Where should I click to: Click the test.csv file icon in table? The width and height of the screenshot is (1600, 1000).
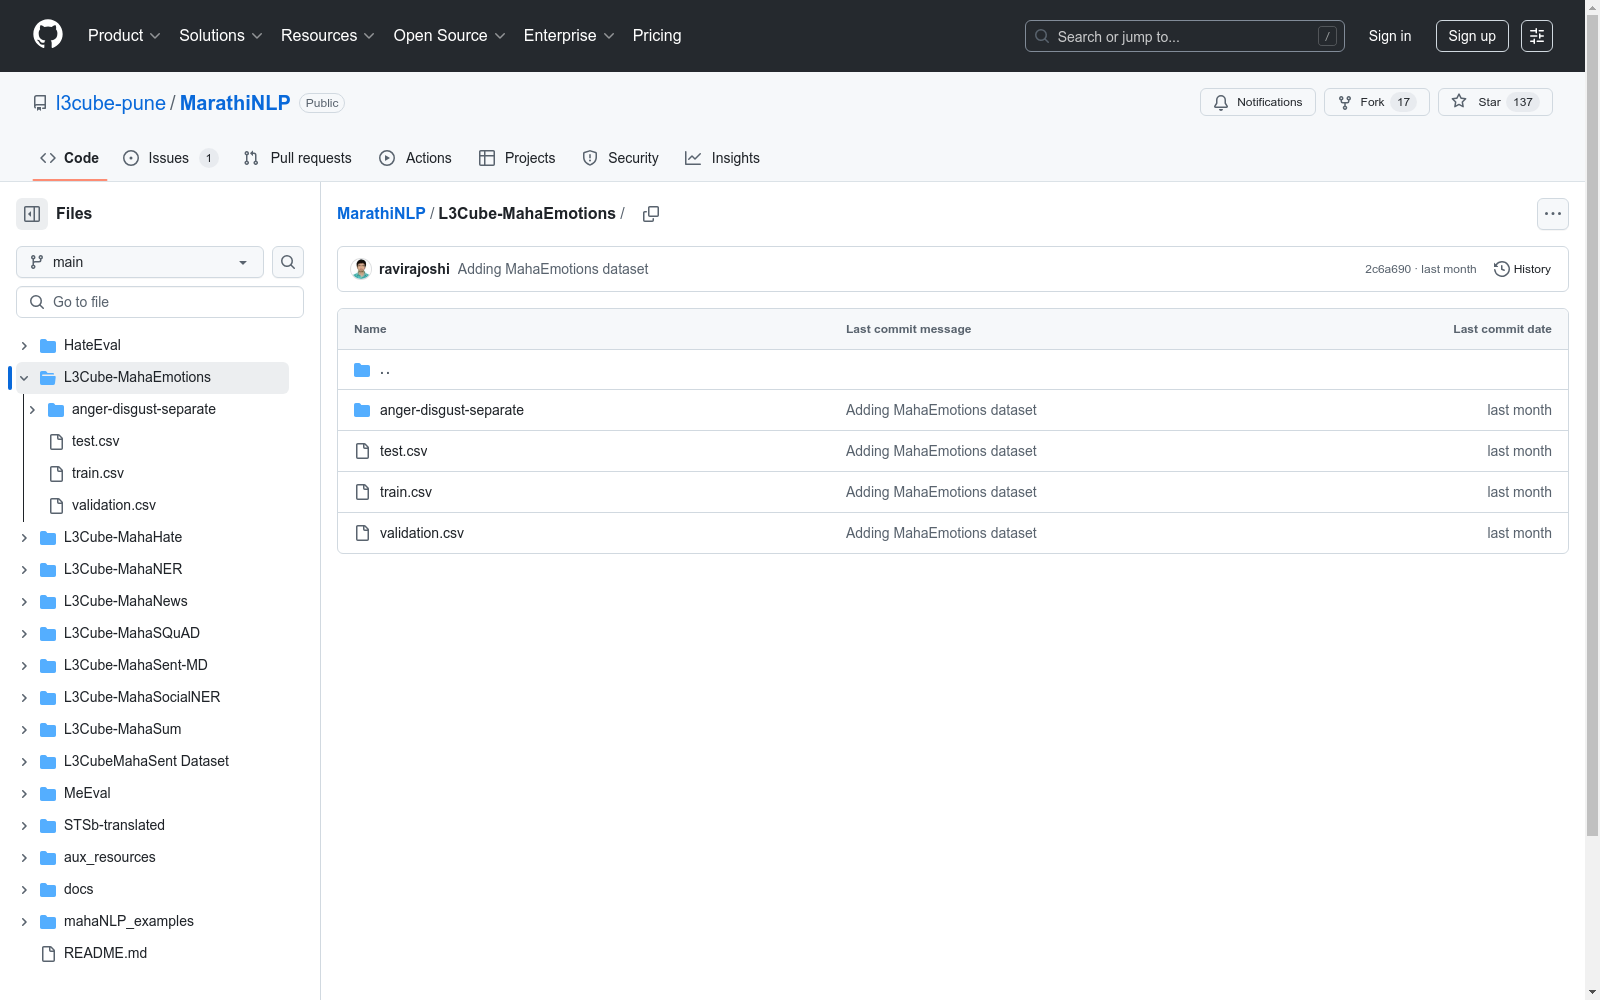coord(362,451)
